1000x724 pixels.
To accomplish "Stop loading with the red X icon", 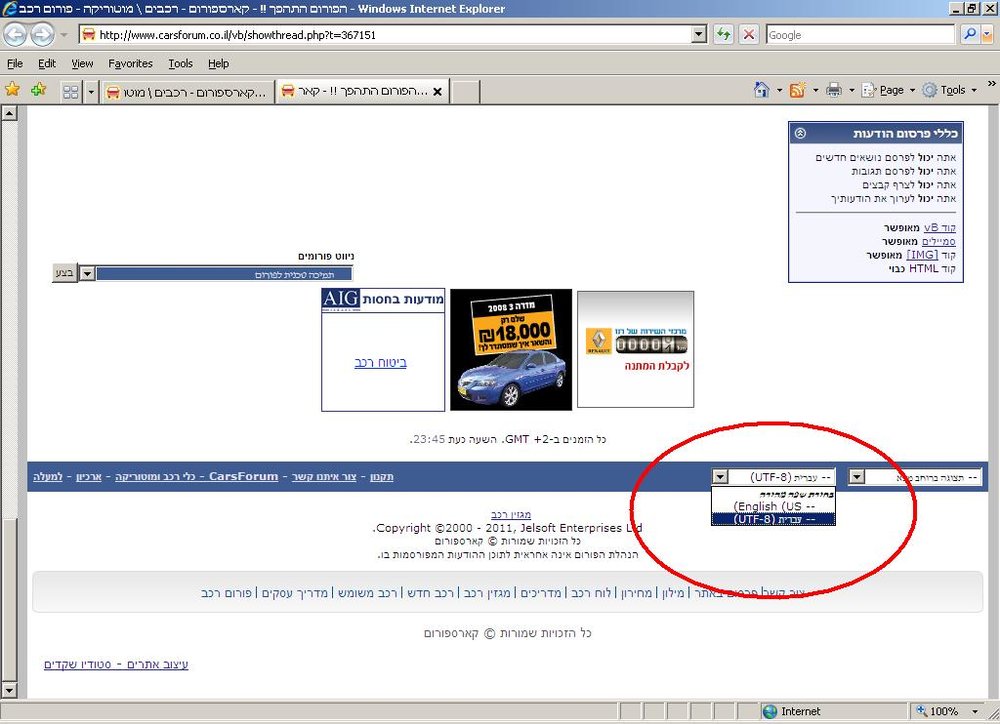I will pyautogui.click(x=749, y=34).
